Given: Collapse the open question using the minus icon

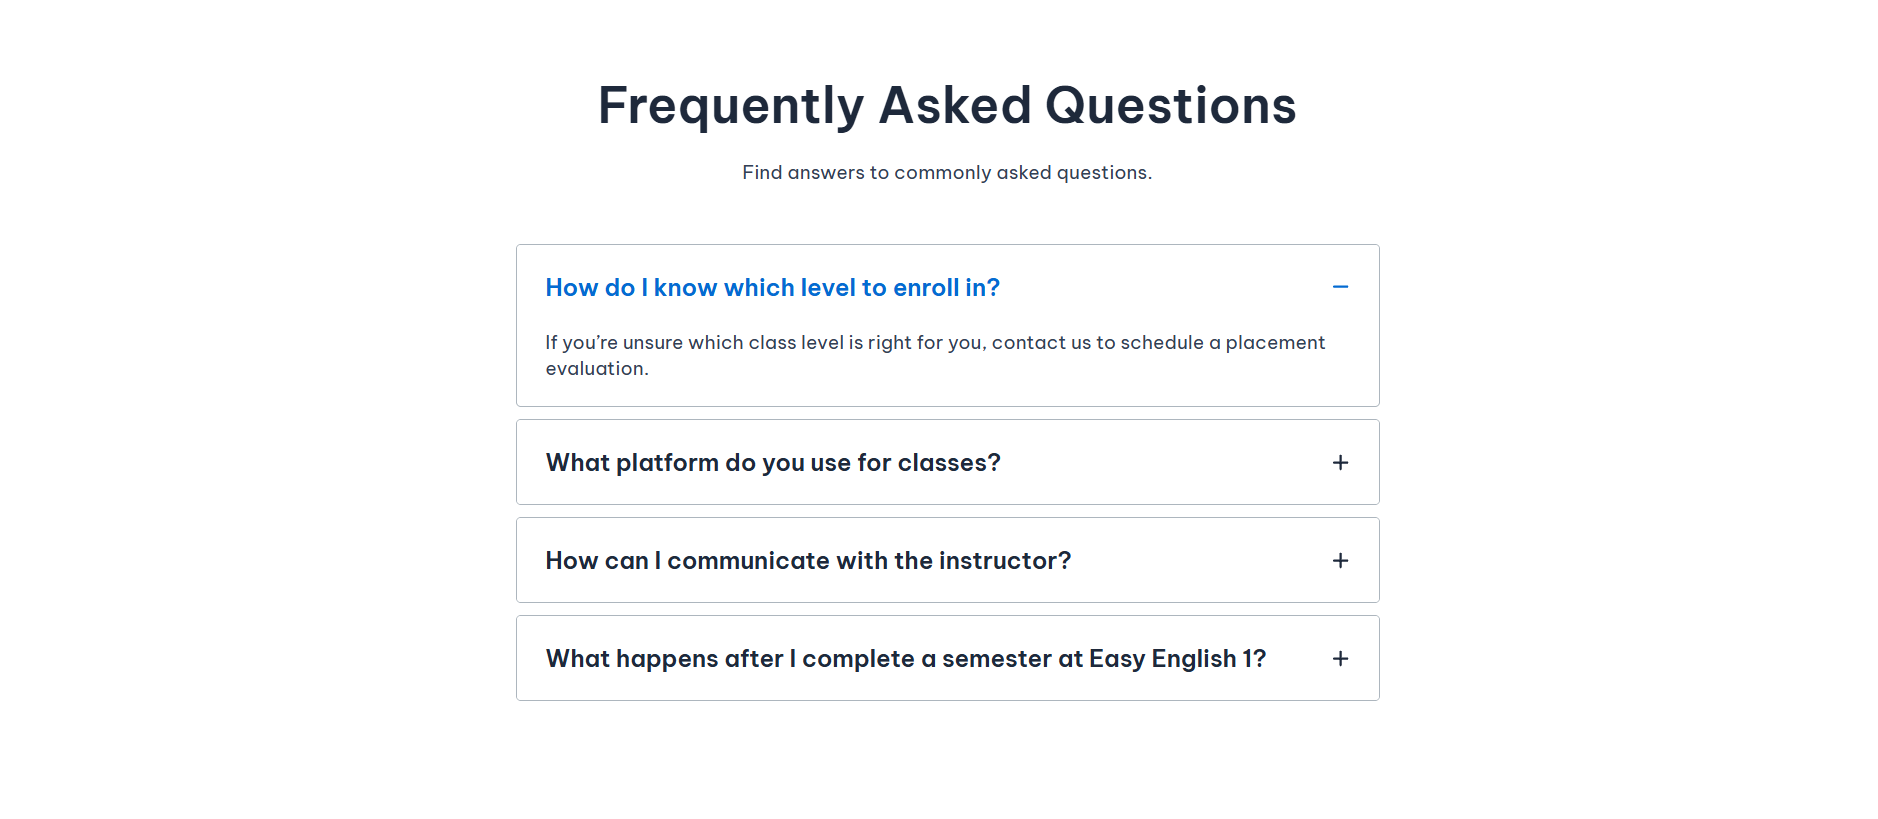Looking at the screenshot, I should coord(1340,287).
